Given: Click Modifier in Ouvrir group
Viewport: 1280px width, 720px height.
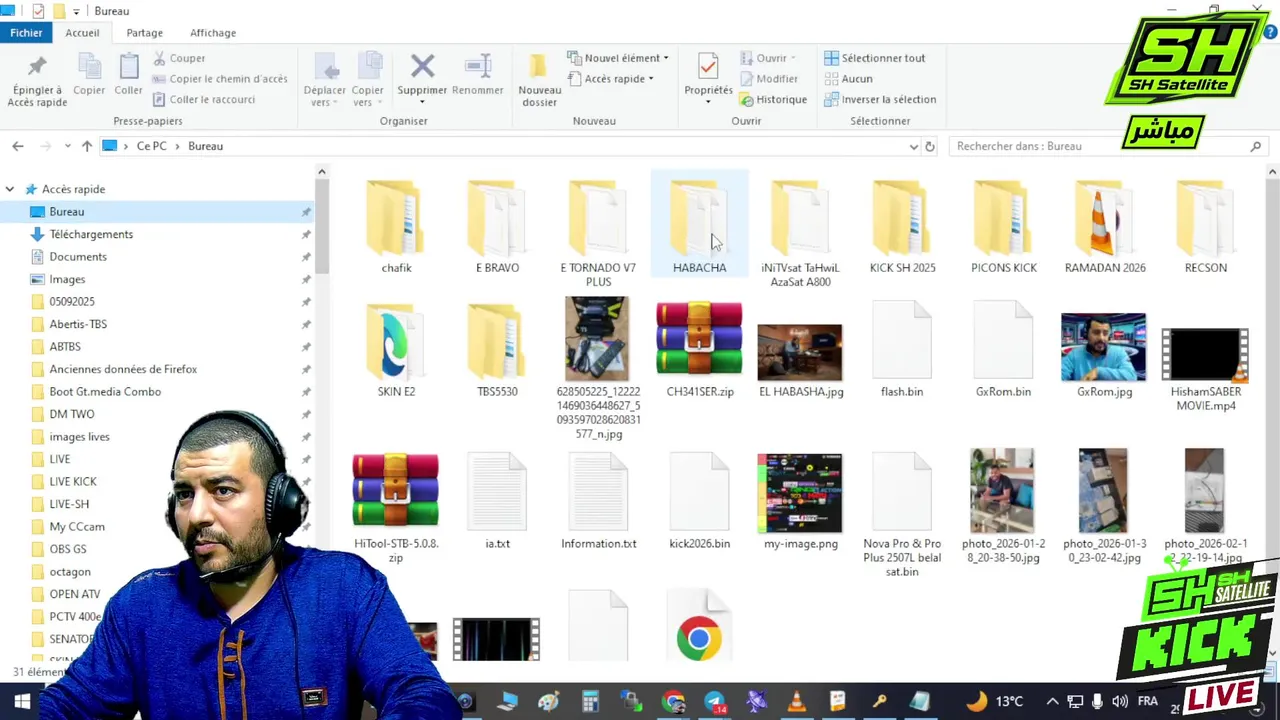Looking at the screenshot, I should pyautogui.click(x=769, y=79).
